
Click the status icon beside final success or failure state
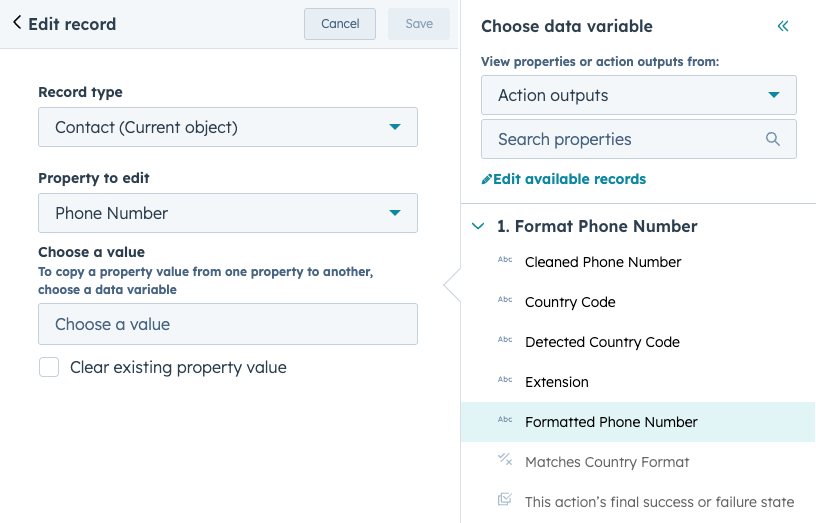[505, 500]
